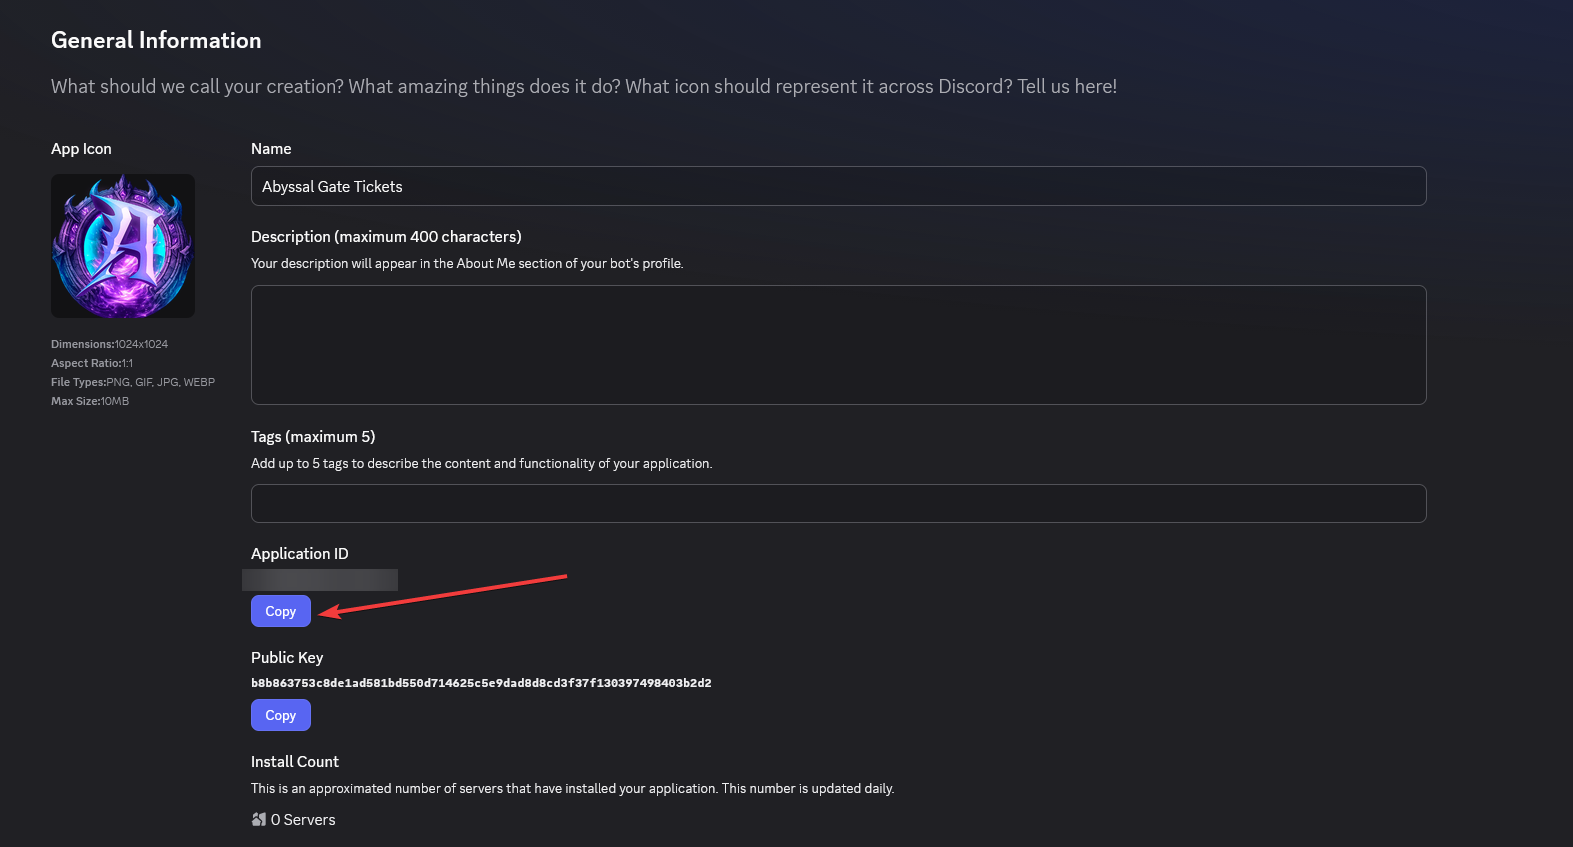Click the Tags maximum 5 heading

click(313, 436)
